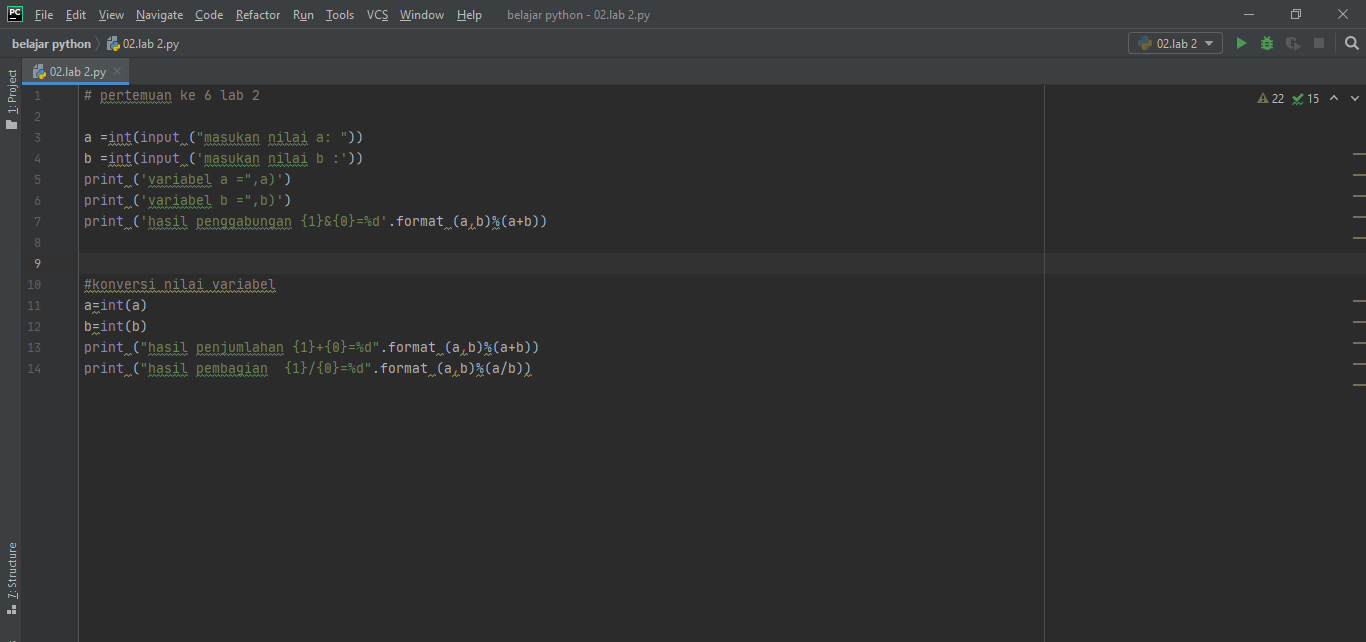Image resolution: width=1366 pixels, height=642 pixels.
Task: Open the Project tool window
Action: pyautogui.click(x=12, y=90)
